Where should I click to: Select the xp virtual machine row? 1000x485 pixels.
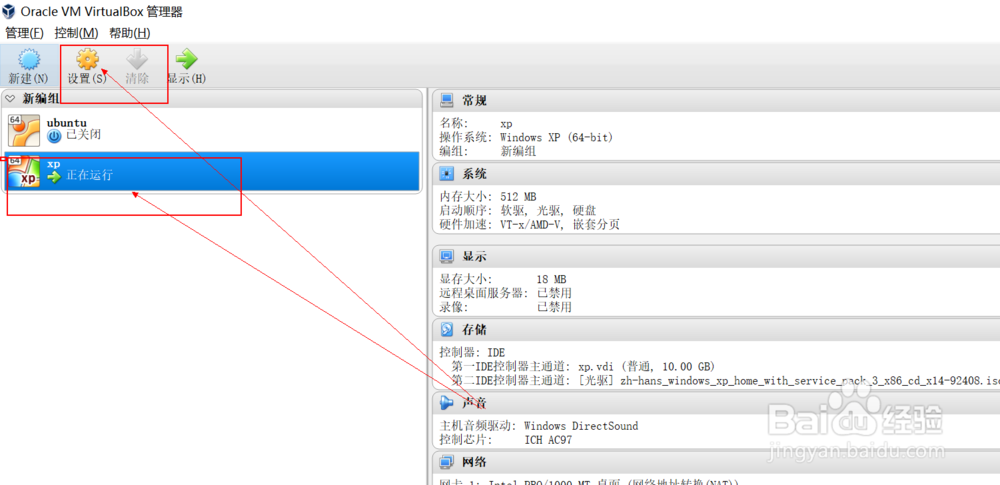[212, 171]
